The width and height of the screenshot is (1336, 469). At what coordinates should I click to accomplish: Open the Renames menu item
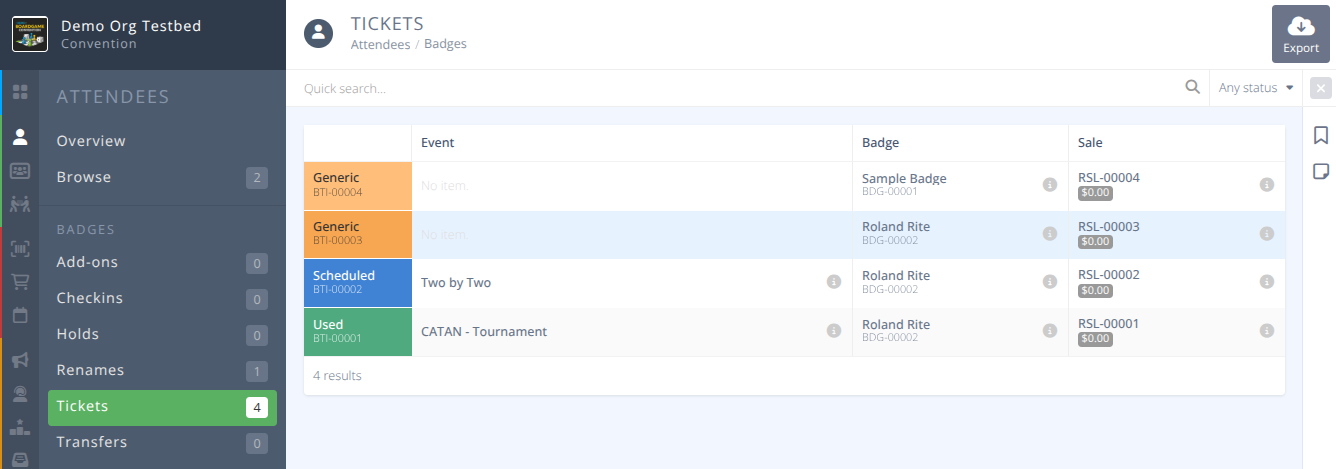(90, 370)
